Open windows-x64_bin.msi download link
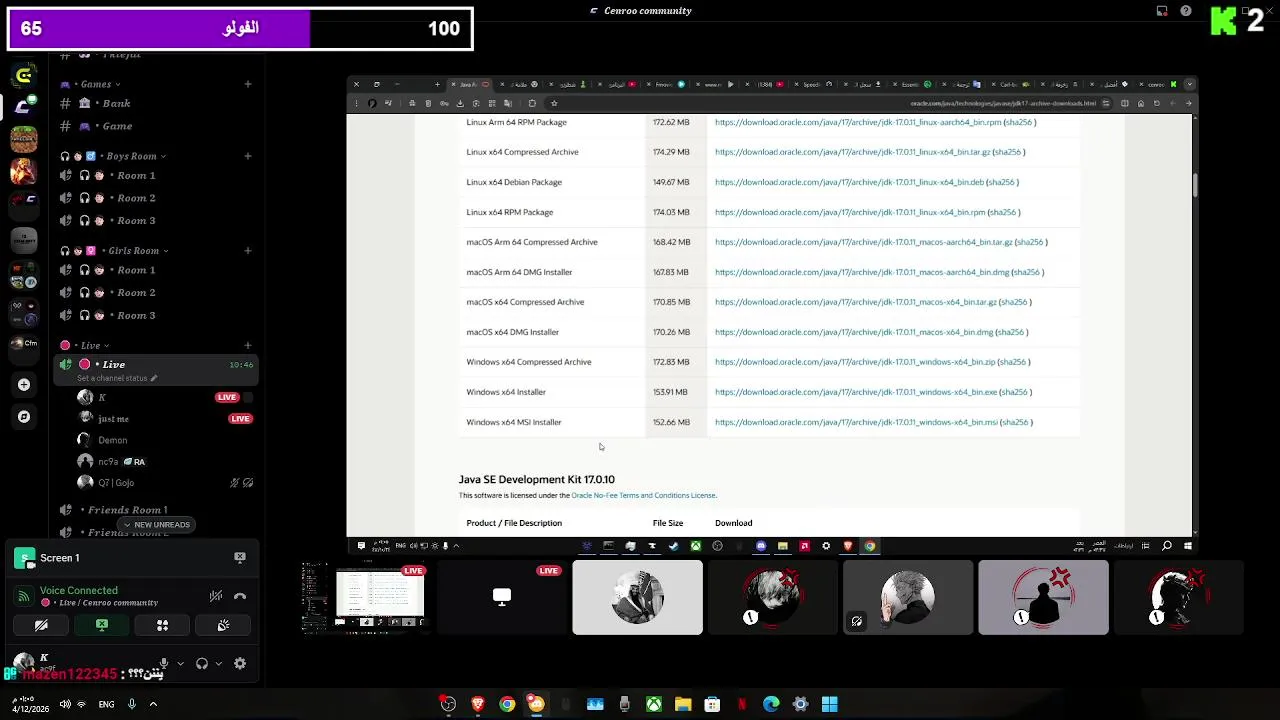Viewport: 1280px width, 720px height. tap(856, 422)
